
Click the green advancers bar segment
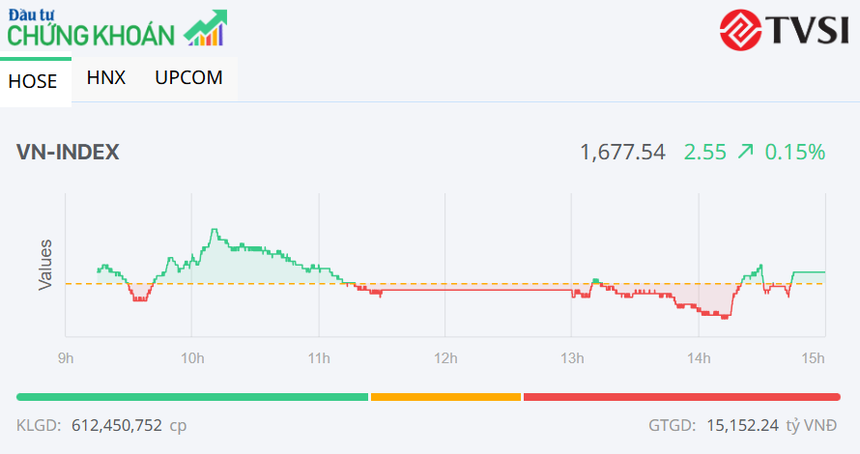tap(192, 397)
